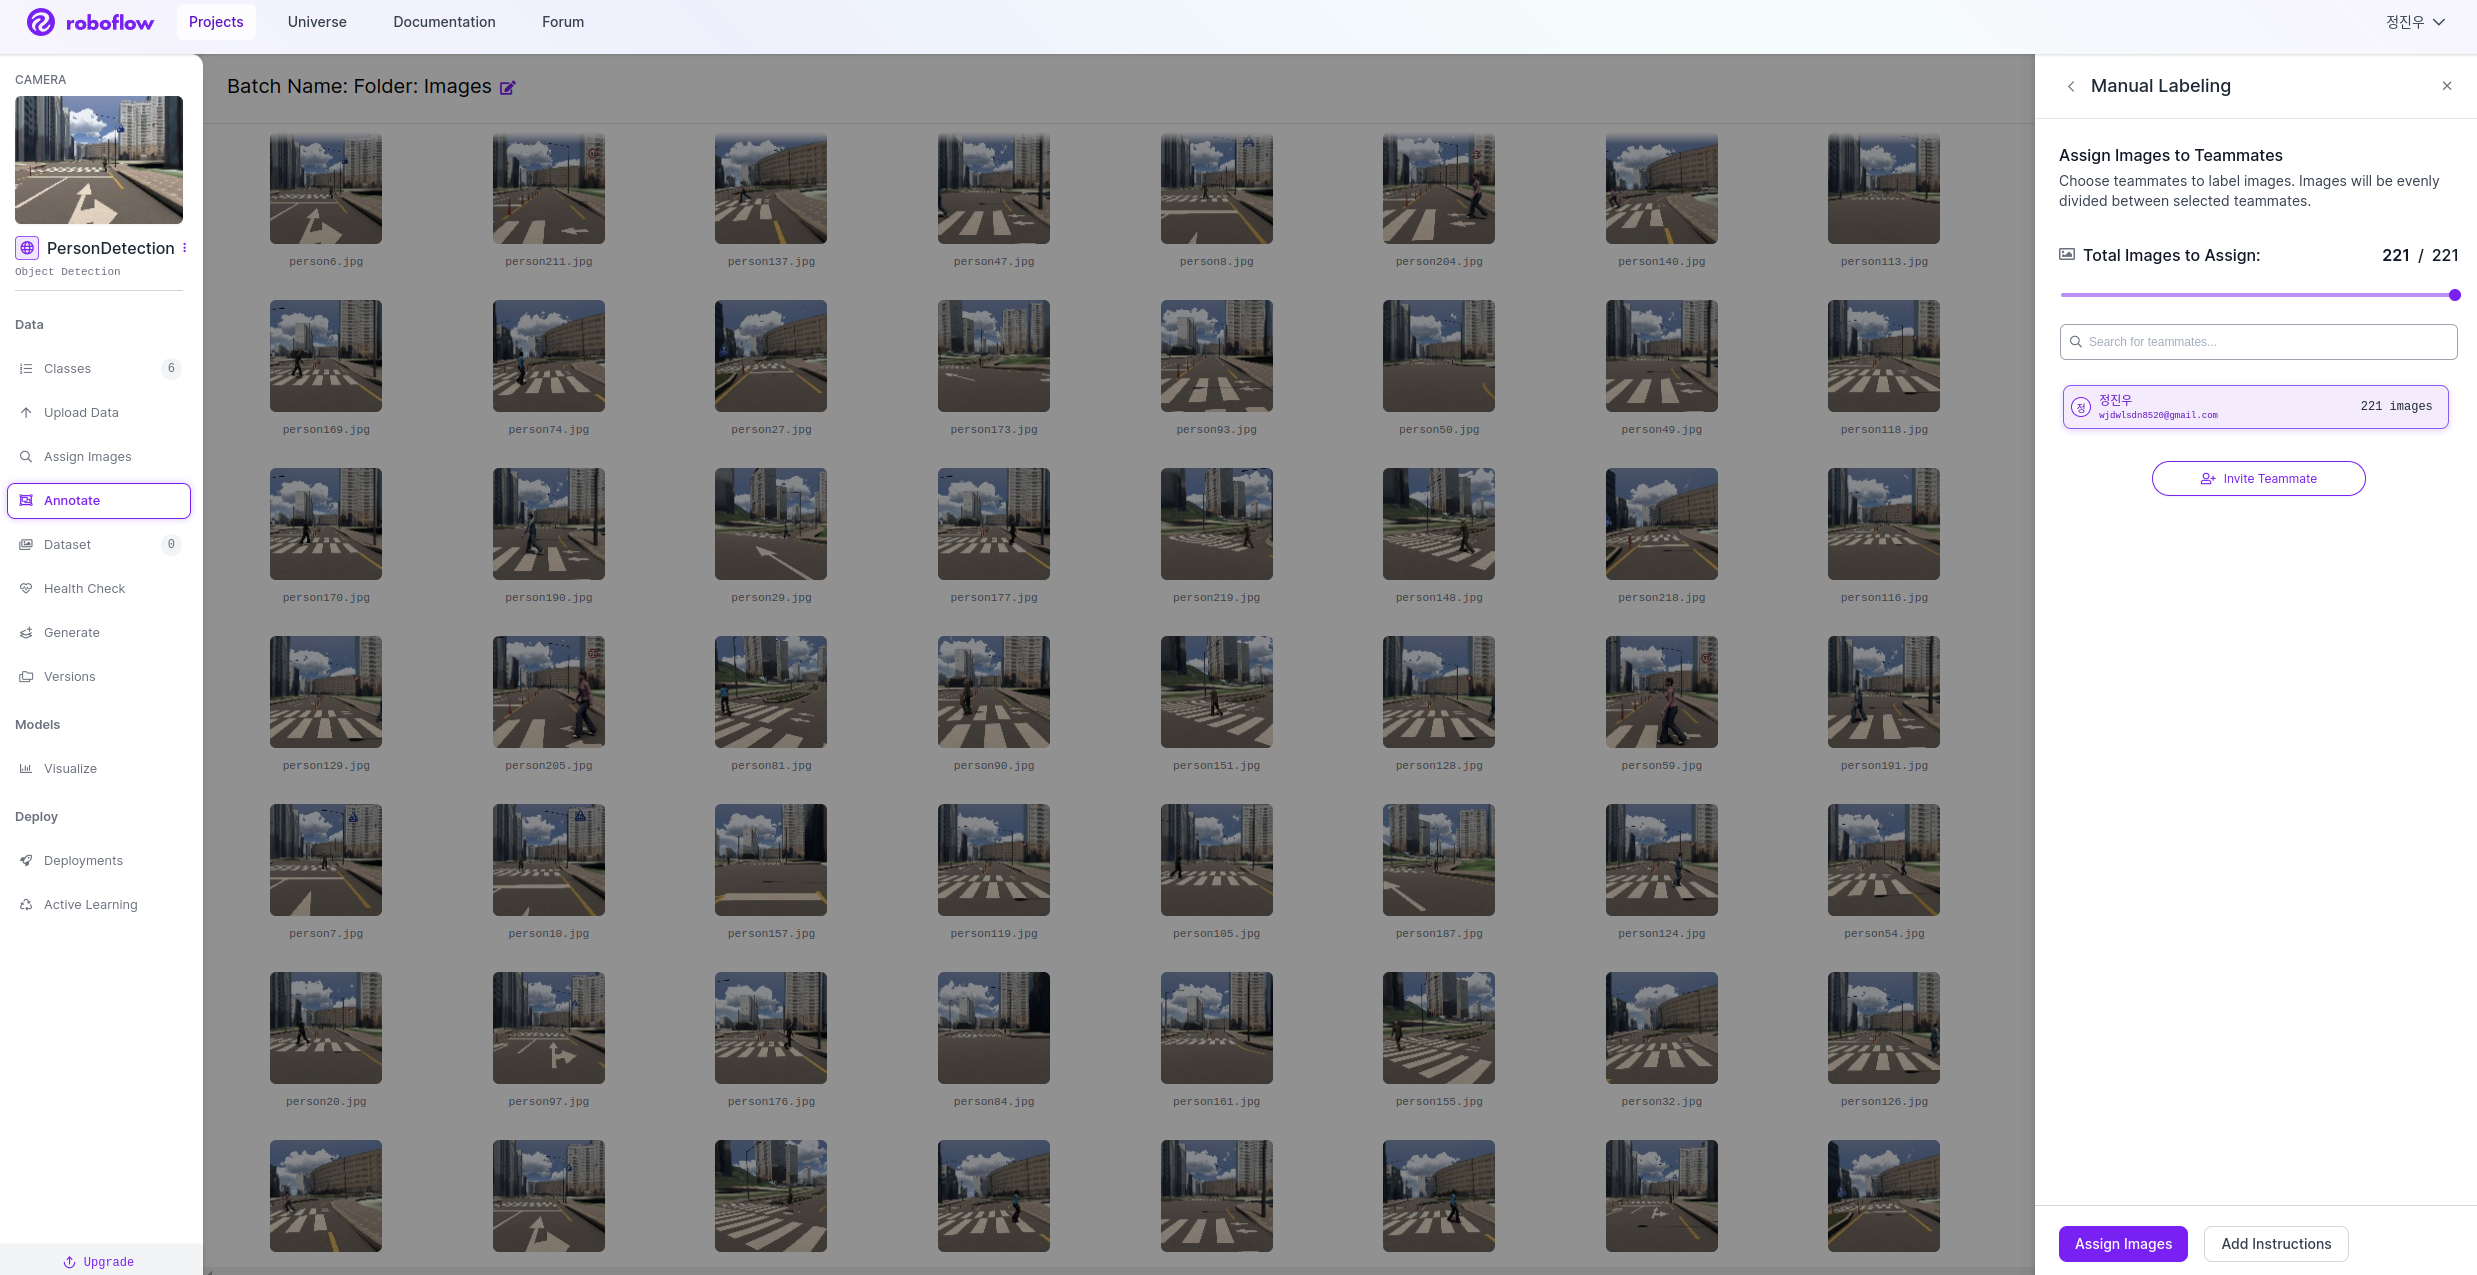Close the Manual Labeling panel
This screenshot has height=1275, width=2477.
2447,86
